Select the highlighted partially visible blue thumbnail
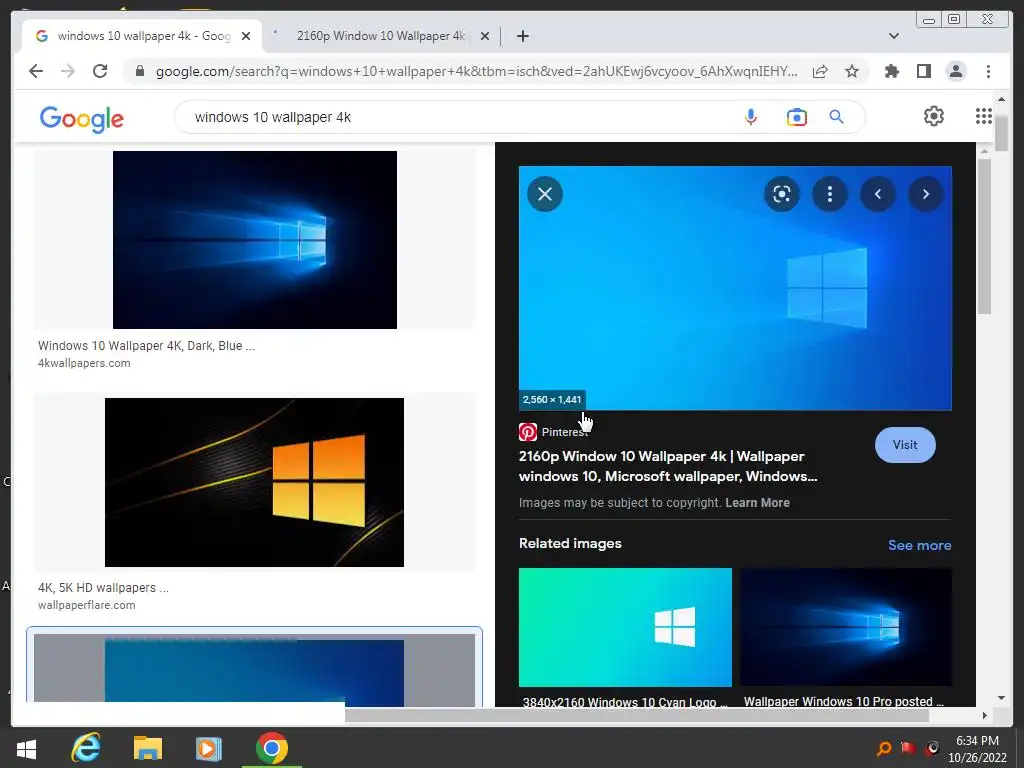 click(x=255, y=669)
